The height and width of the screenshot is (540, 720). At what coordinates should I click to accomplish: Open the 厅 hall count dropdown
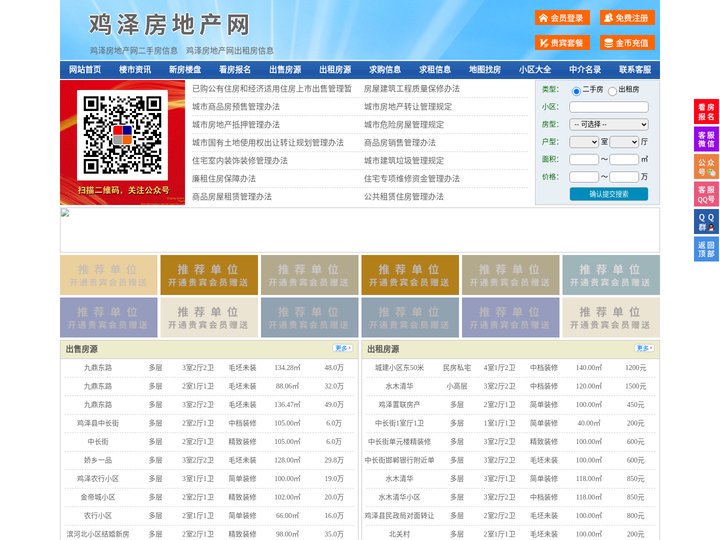[x=624, y=142]
